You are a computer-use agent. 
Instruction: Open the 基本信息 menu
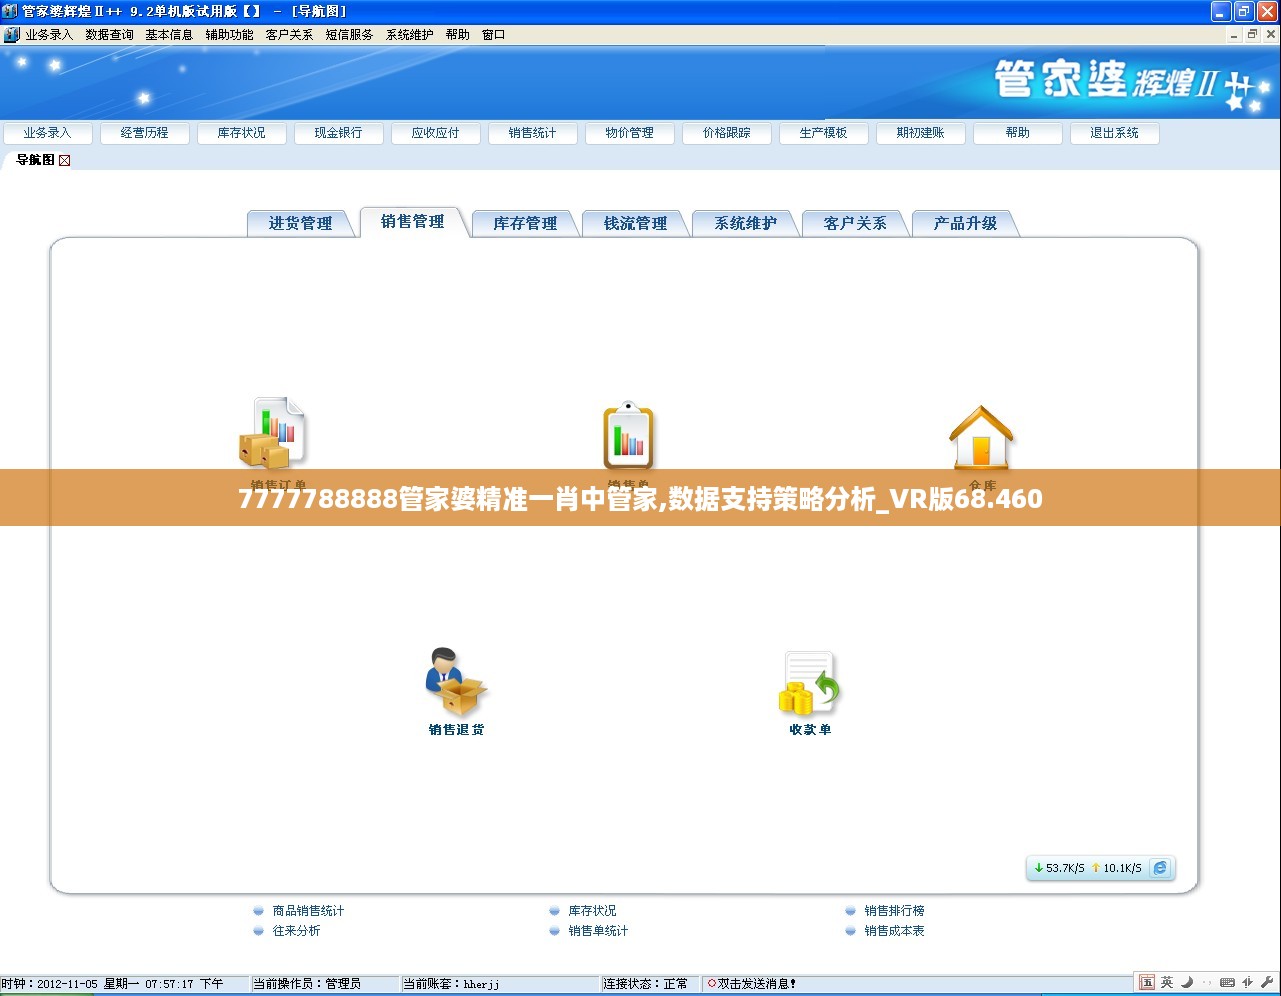169,34
